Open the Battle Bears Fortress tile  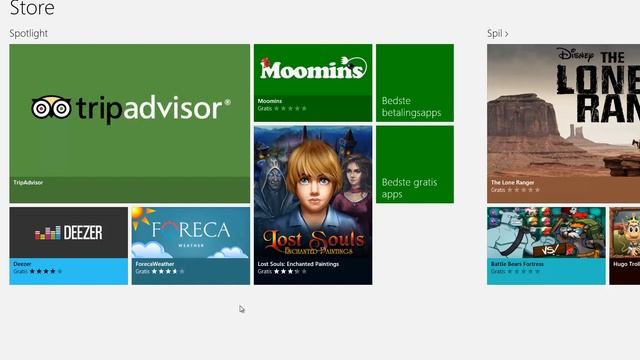point(546,246)
